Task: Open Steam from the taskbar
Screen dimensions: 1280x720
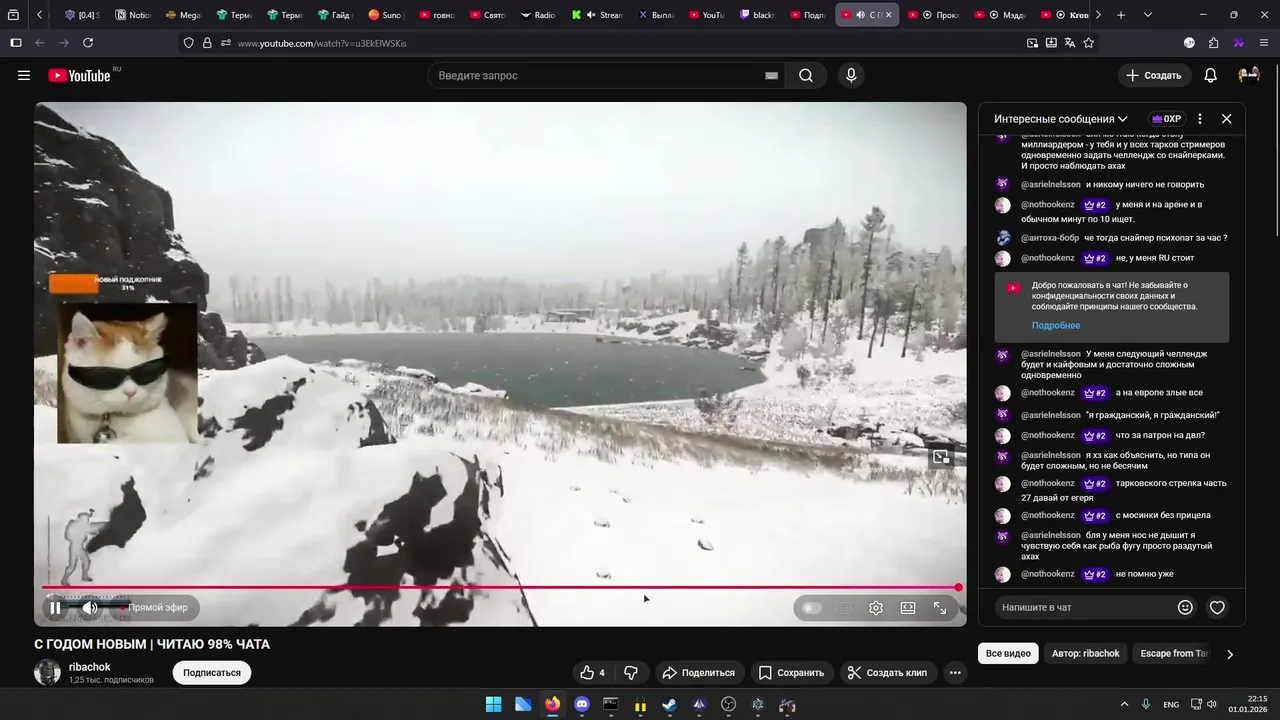Action: pyautogui.click(x=669, y=704)
